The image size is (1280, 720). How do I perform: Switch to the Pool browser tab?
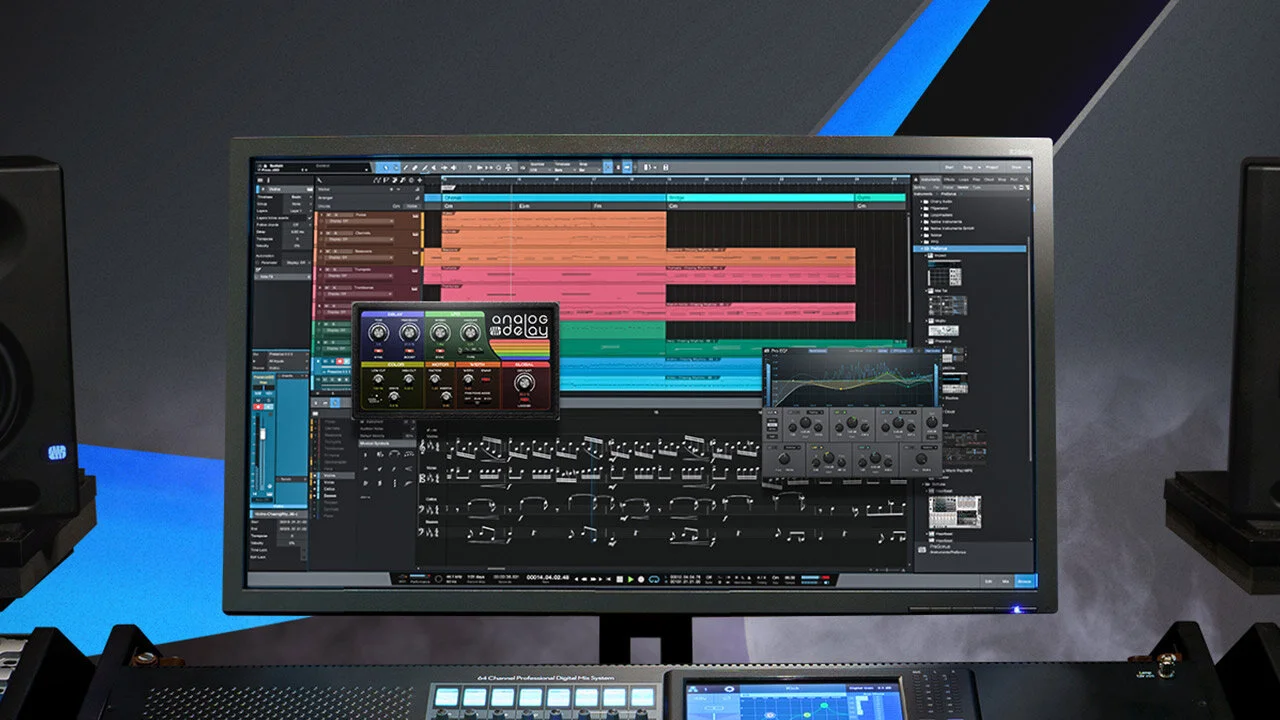coord(1013,180)
